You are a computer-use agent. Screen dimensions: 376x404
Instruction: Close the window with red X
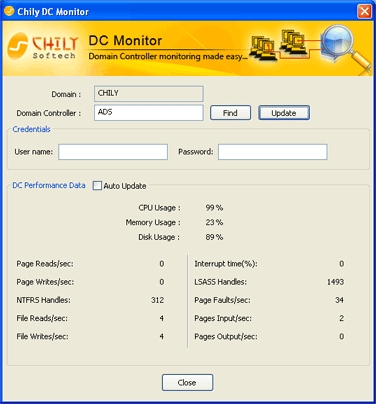pyautogui.click(x=364, y=12)
